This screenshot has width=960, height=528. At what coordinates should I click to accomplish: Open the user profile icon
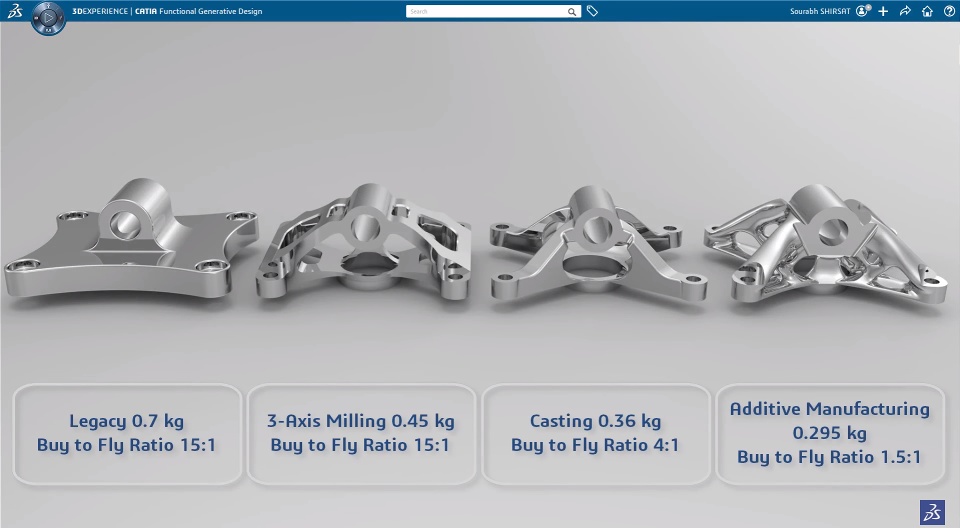863,11
